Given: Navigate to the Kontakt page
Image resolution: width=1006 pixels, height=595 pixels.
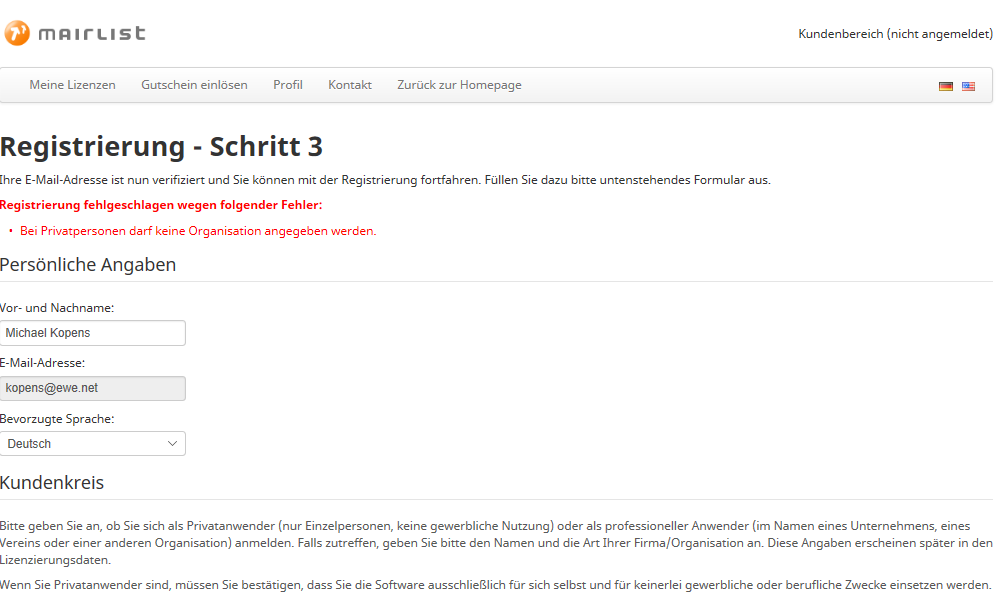Looking at the screenshot, I should 349,85.
